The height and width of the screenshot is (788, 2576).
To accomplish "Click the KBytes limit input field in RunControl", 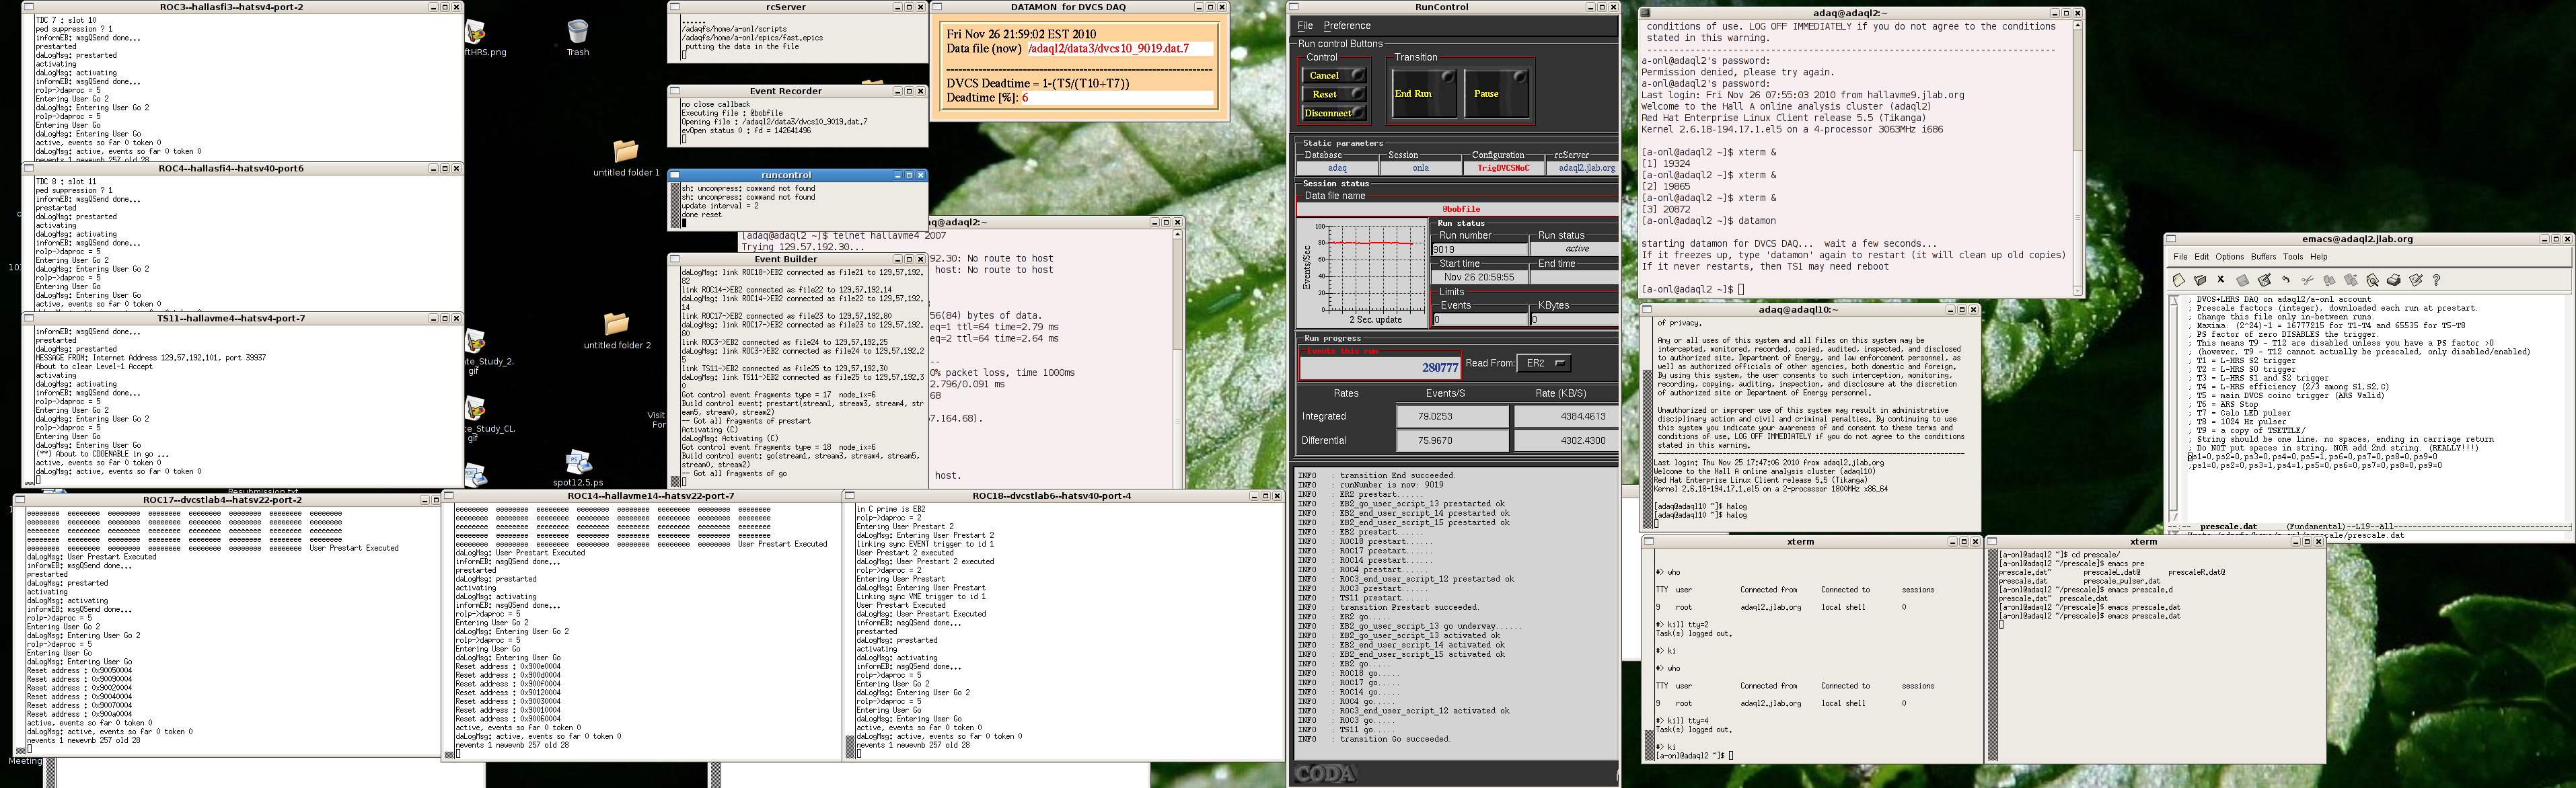I will pos(1574,320).
